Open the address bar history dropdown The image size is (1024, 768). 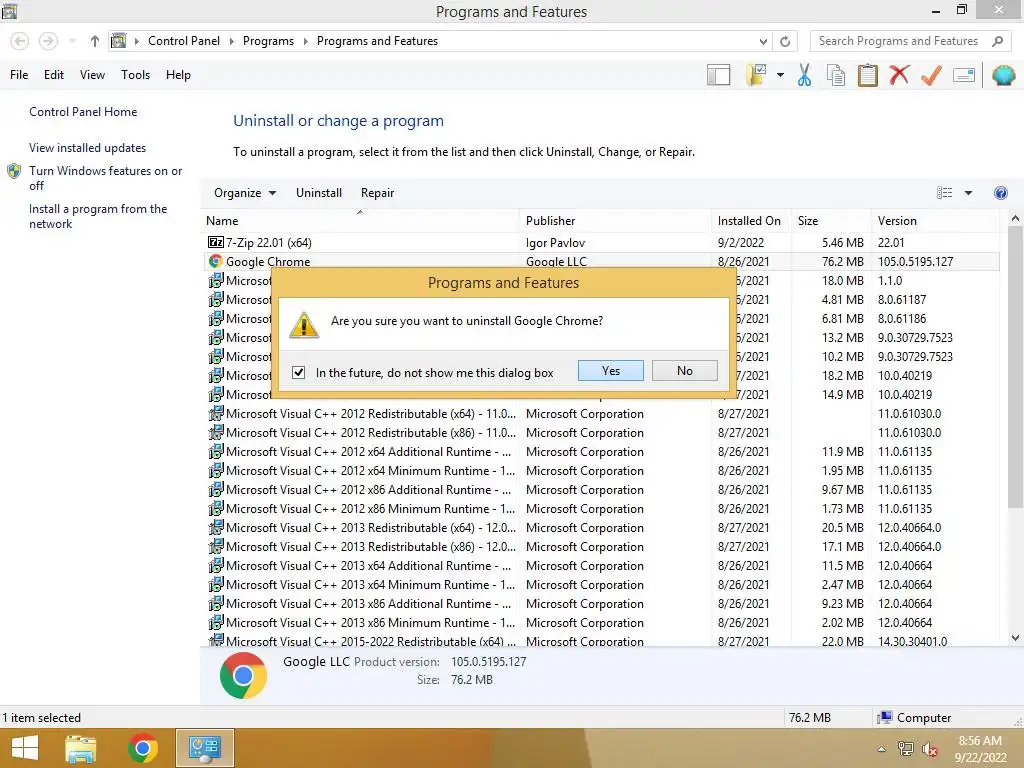tap(763, 41)
